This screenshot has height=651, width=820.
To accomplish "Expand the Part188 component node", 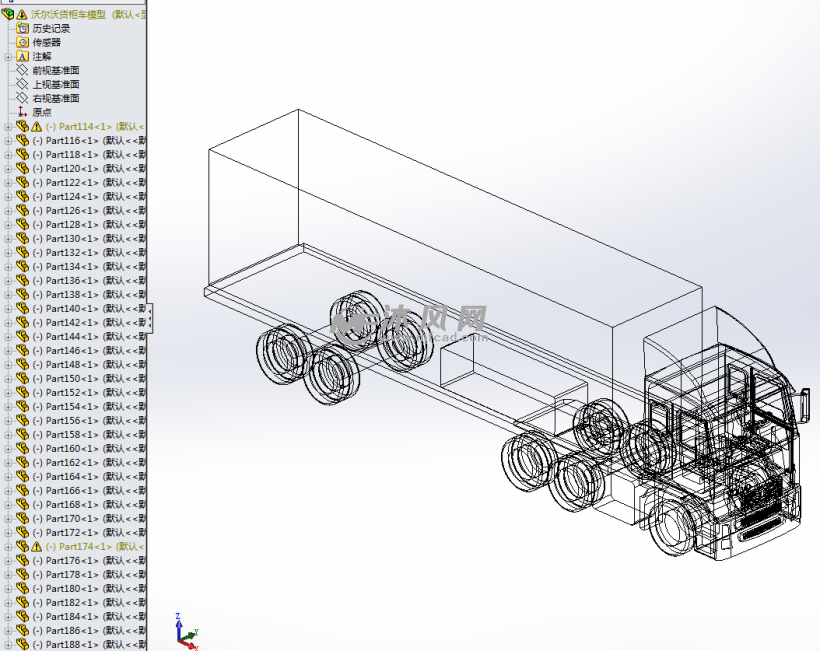I will 8,645.
